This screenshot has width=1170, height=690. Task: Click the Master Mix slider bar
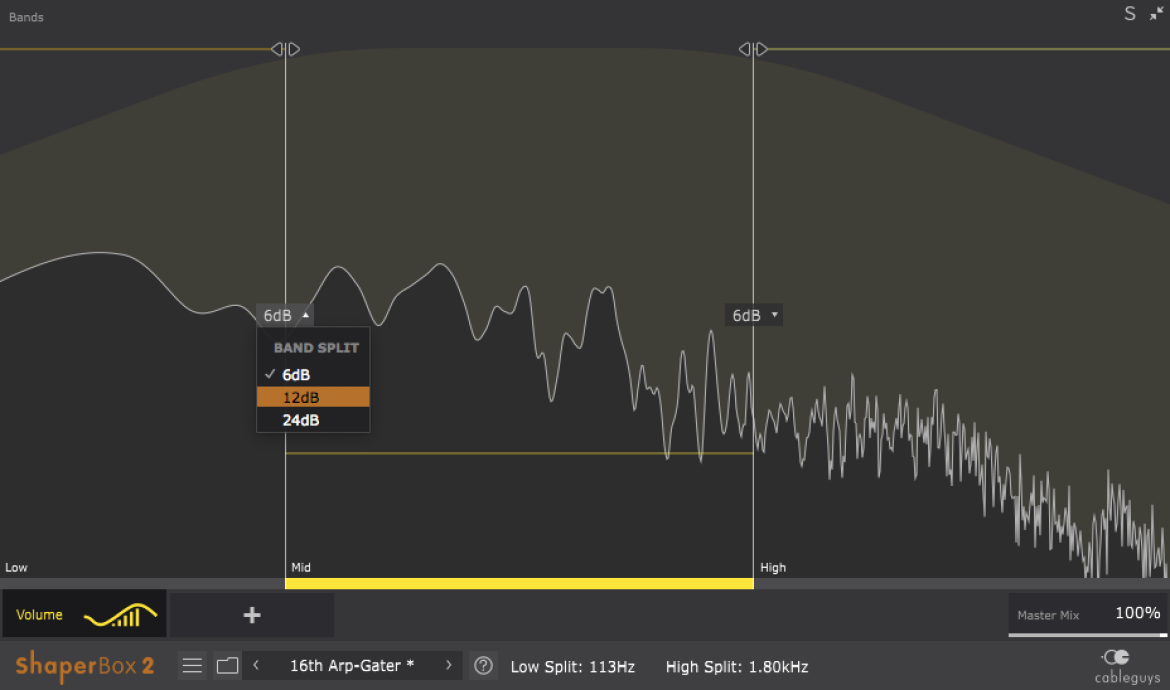coord(1088,635)
